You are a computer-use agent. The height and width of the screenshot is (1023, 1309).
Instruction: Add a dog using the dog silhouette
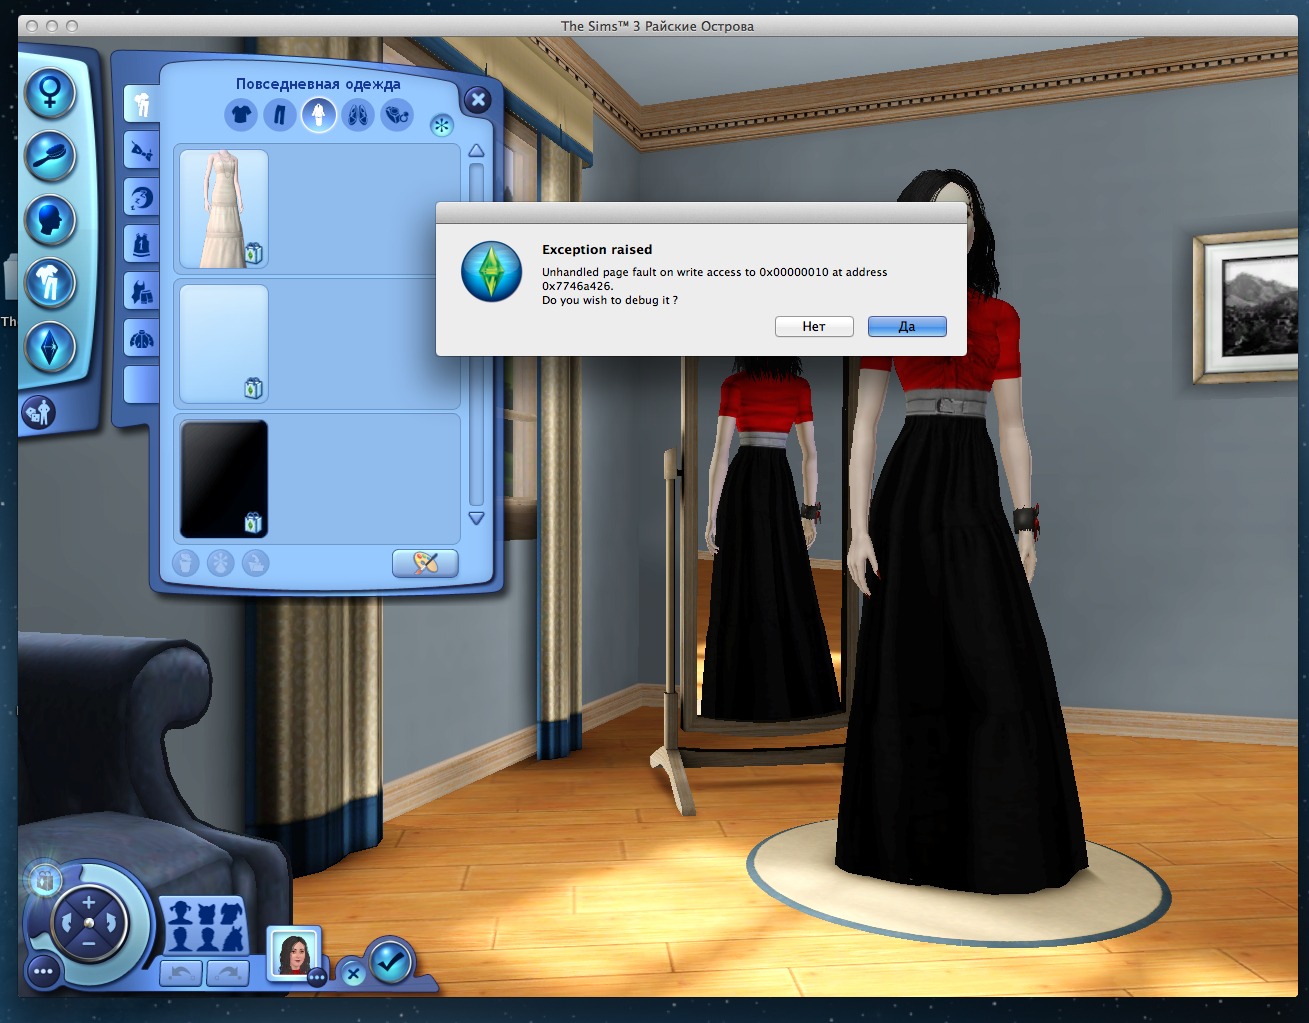(232, 913)
